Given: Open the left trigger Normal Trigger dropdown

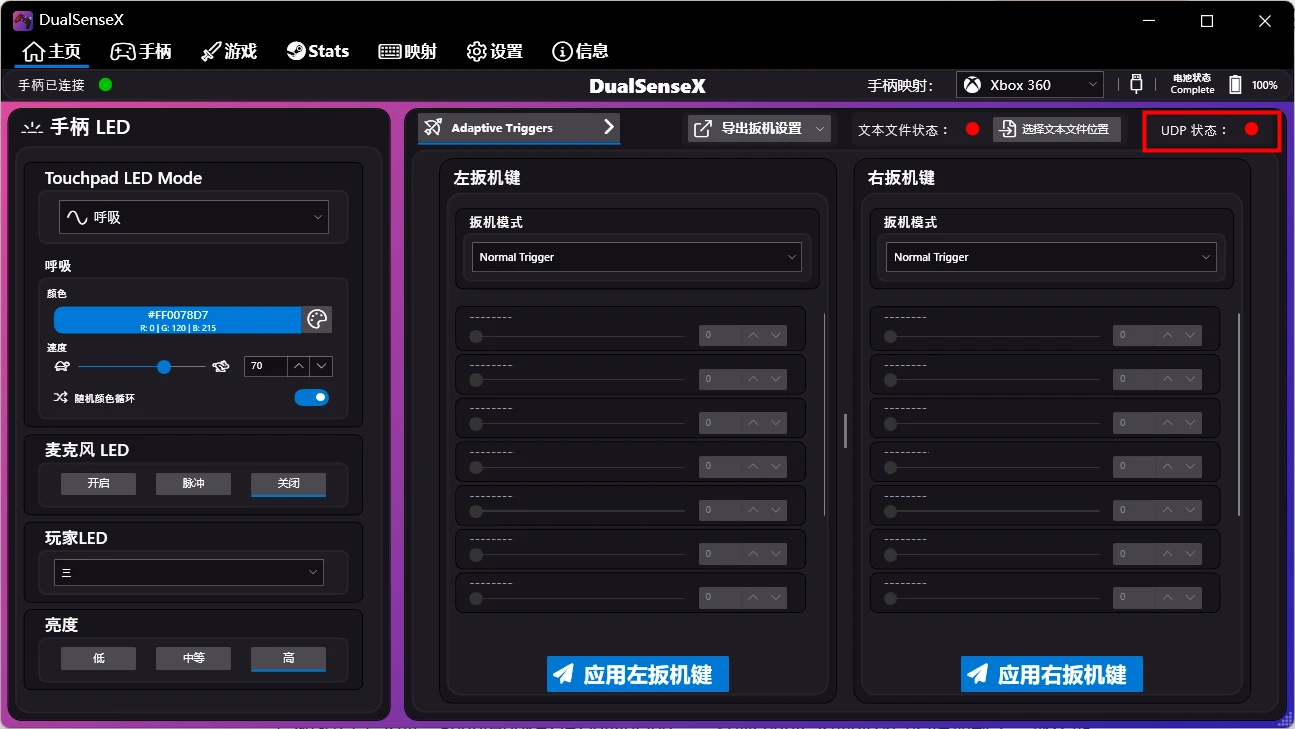Looking at the screenshot, I should (x=636, y=256).
